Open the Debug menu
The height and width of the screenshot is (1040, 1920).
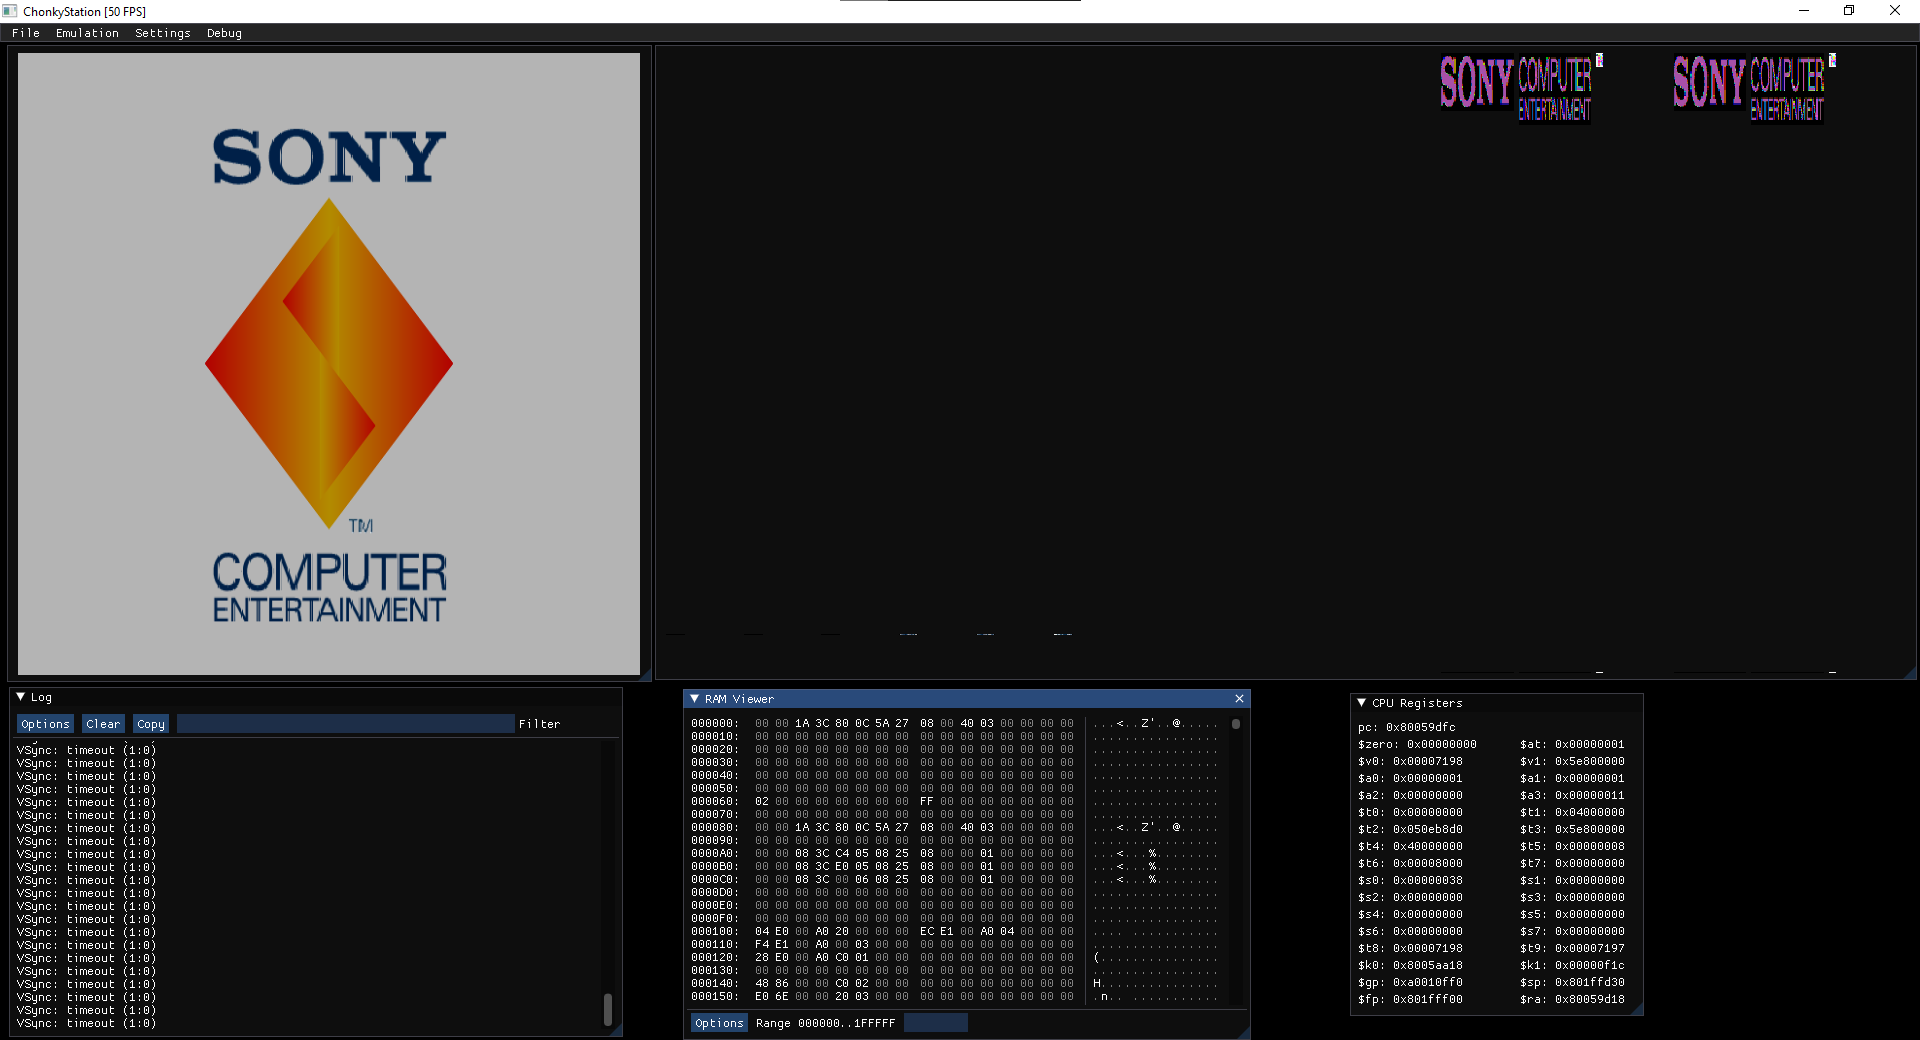point(224,33)
